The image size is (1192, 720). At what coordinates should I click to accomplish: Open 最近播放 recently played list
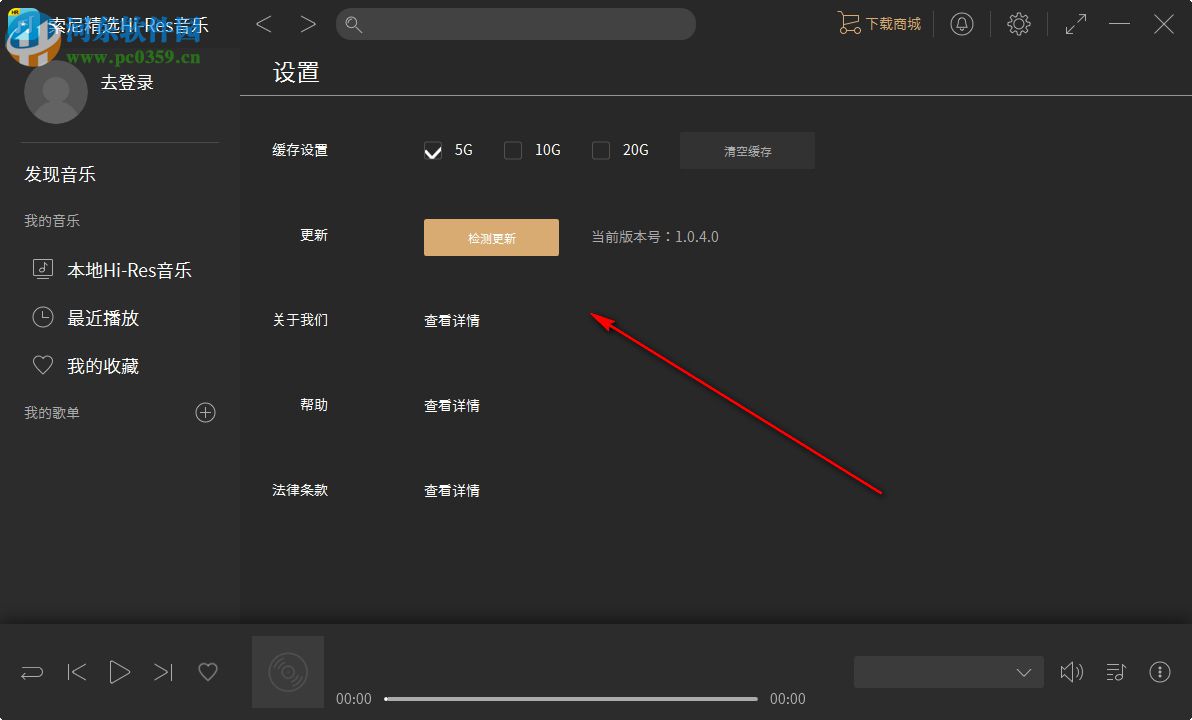tap(103, 318)
